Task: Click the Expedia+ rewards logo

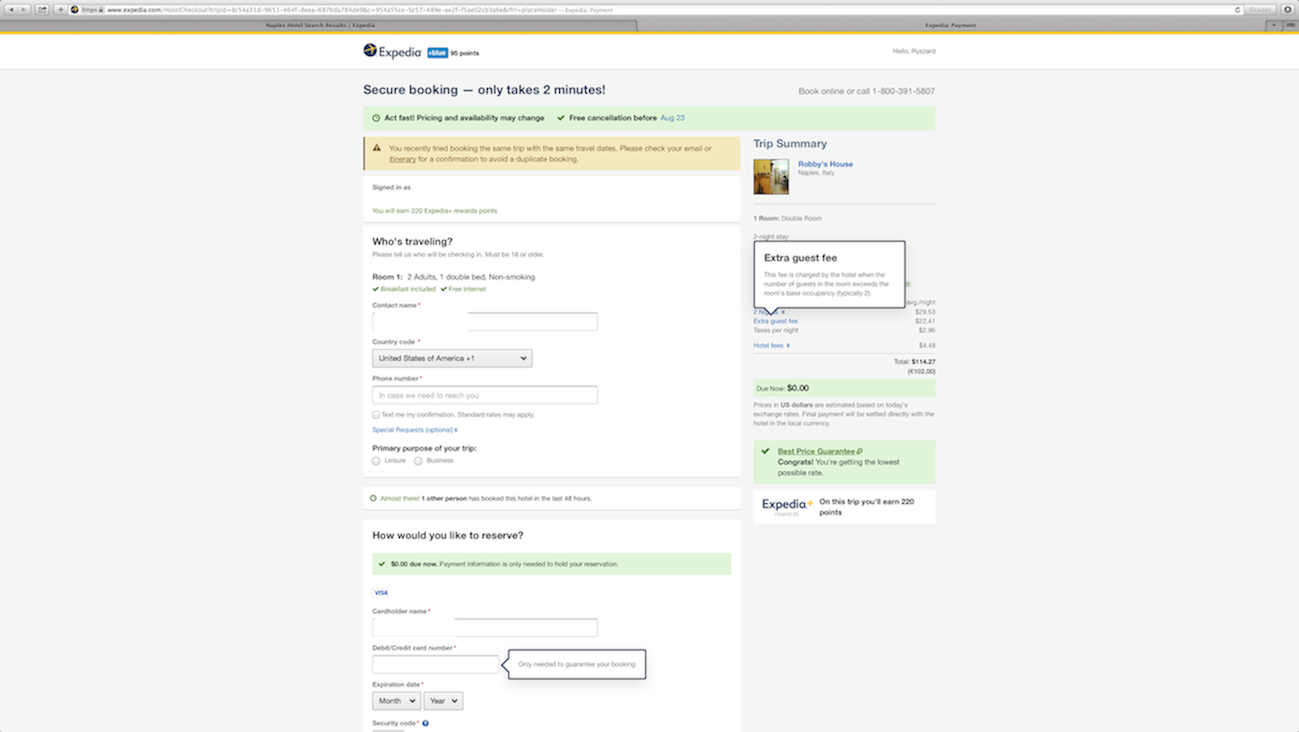Action: point(787,506)
